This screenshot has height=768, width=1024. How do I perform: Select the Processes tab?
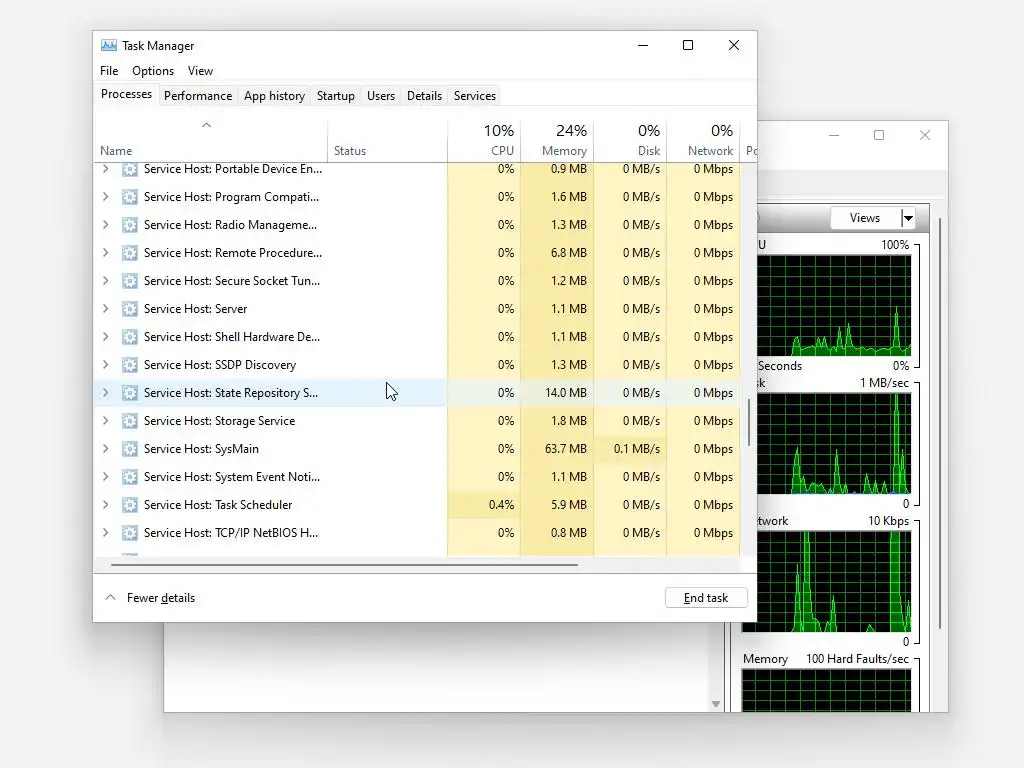pyautogui.click(x=126, y=94)
